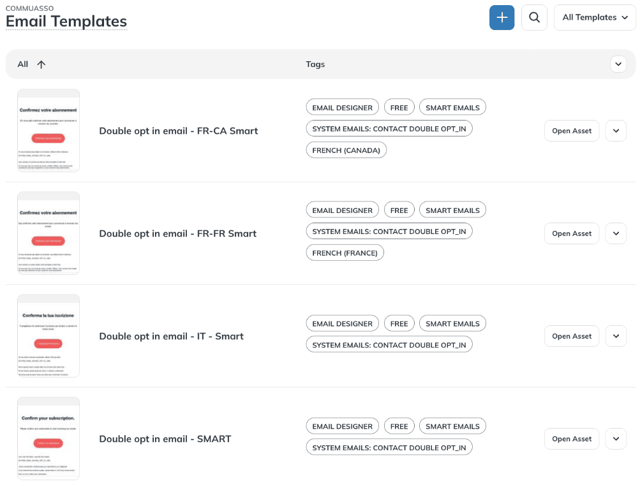The height and width of the screenshot is (486, 640).
Task: Click EMAIL DESIGNER tag in FR-FR row
Action: click(342, 211)
